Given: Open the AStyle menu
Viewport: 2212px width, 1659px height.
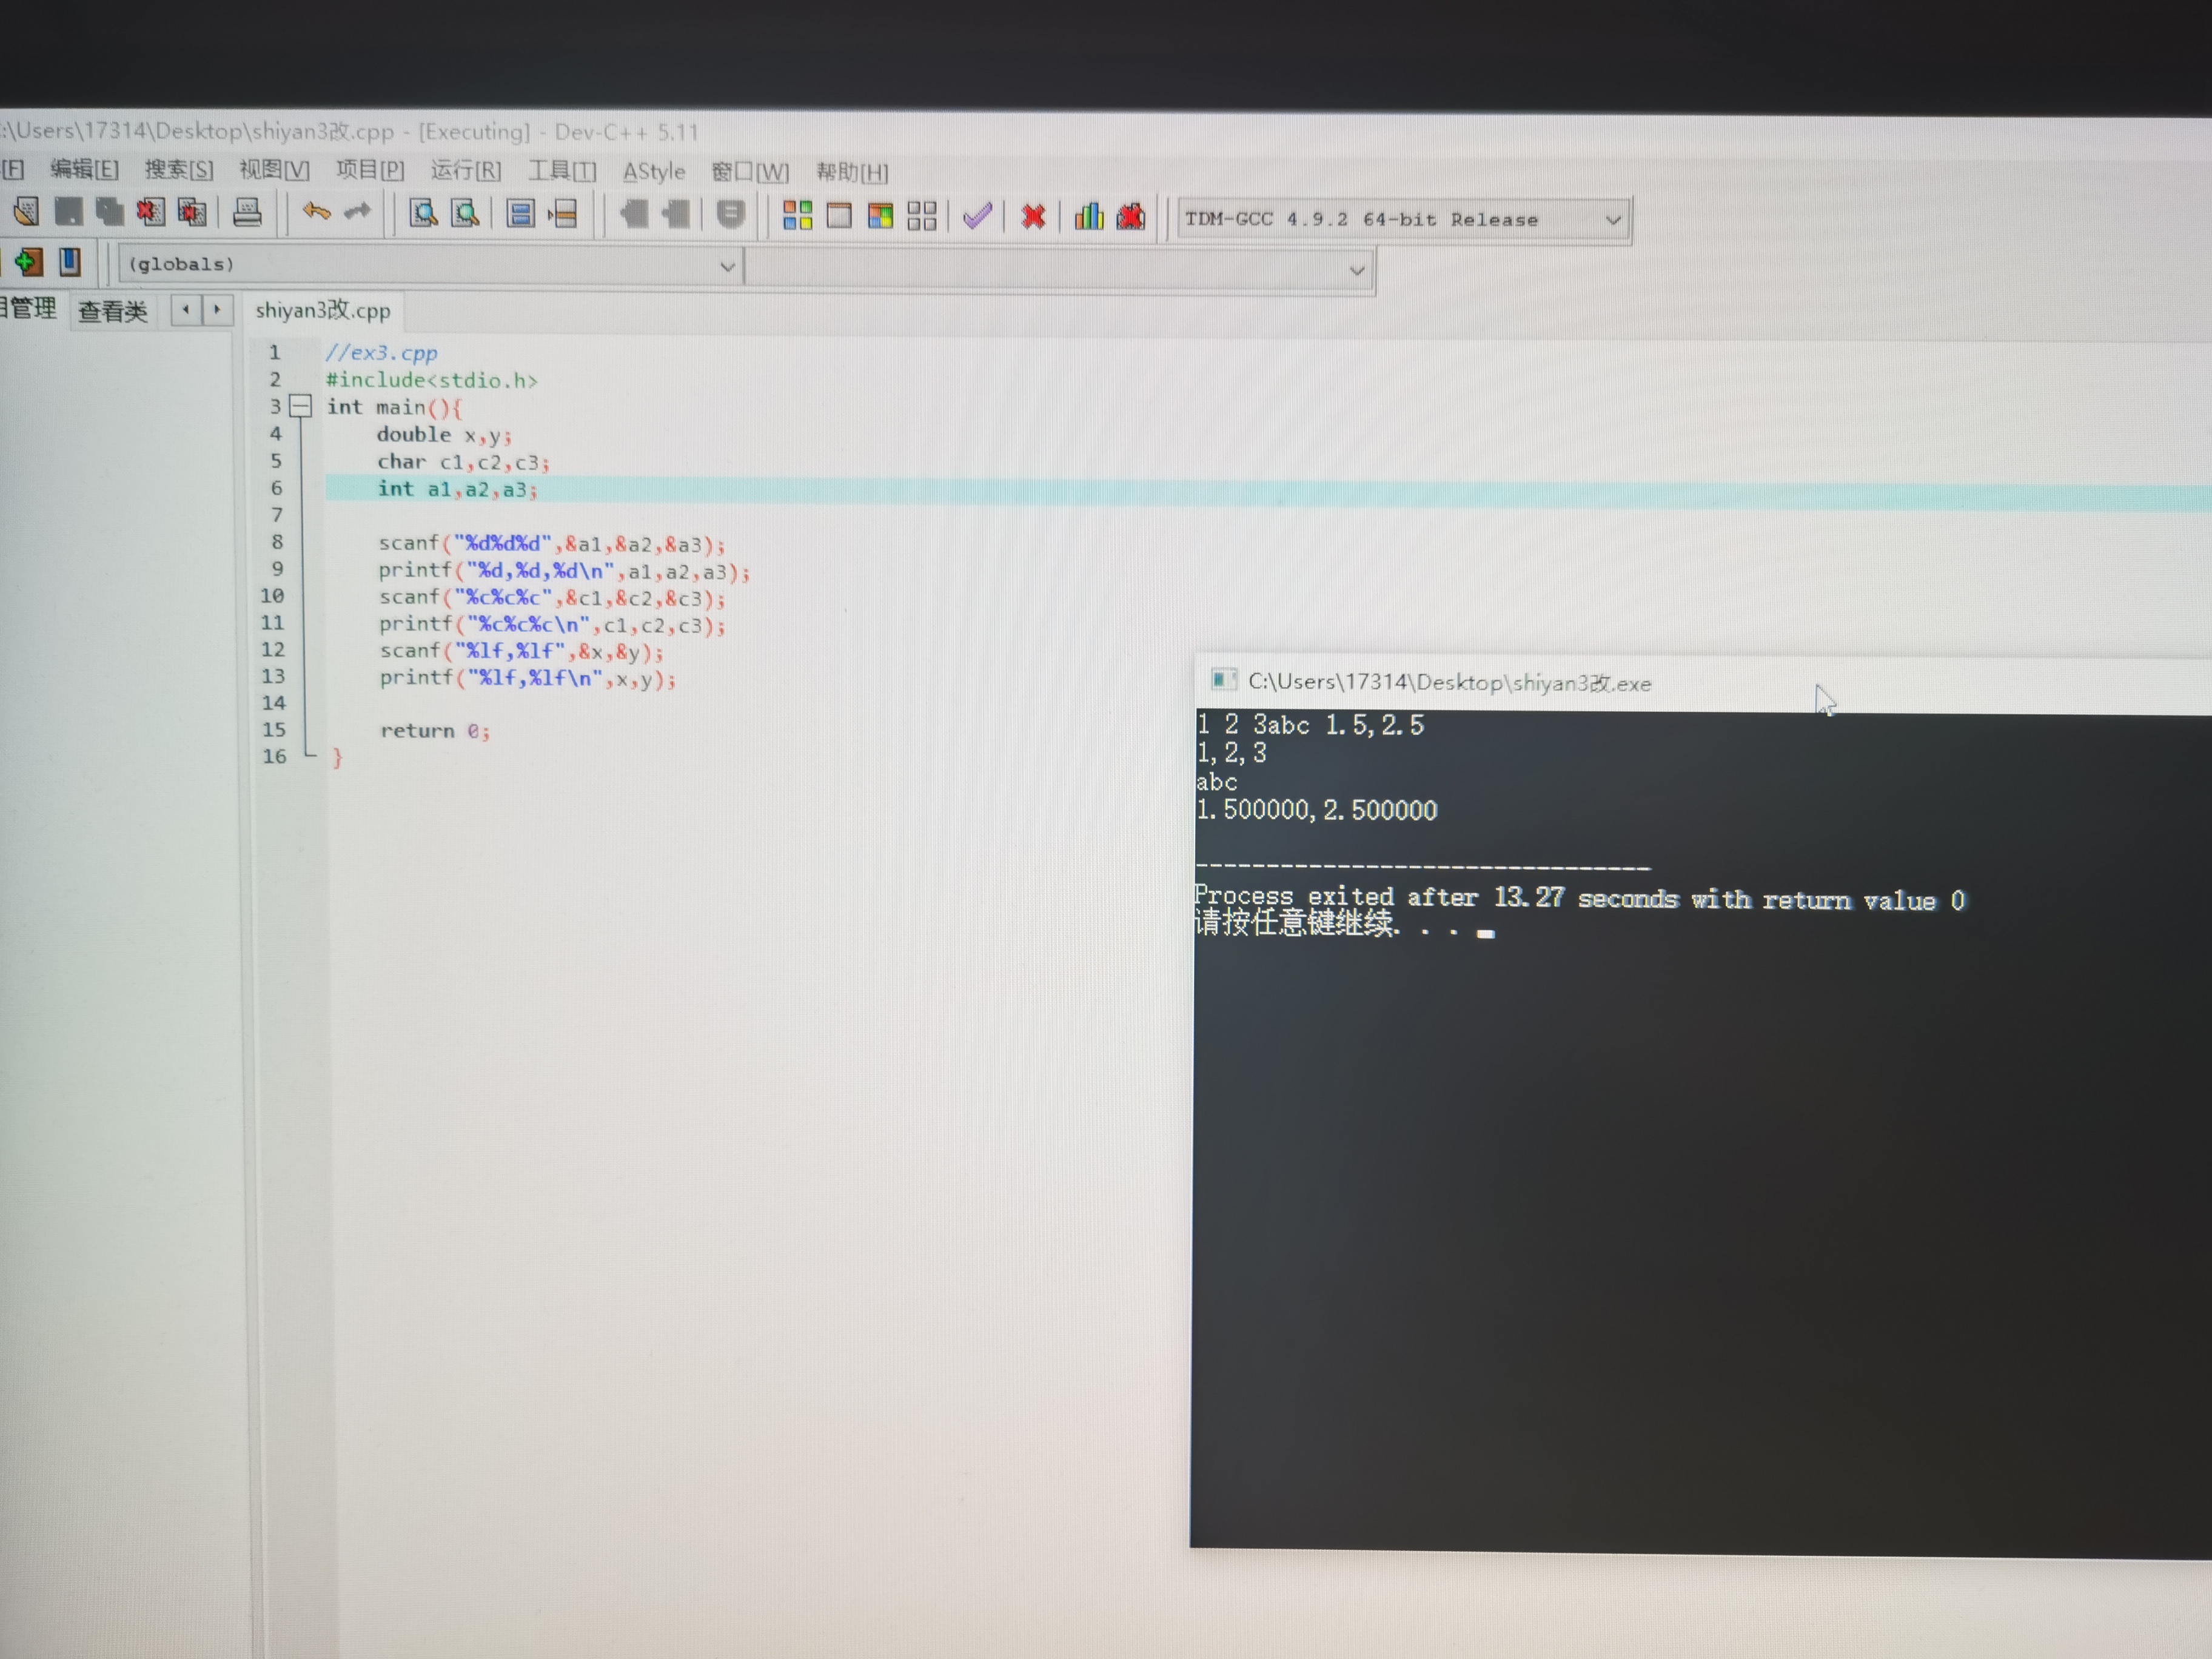Looking at the screenshot, I should 654,172.
